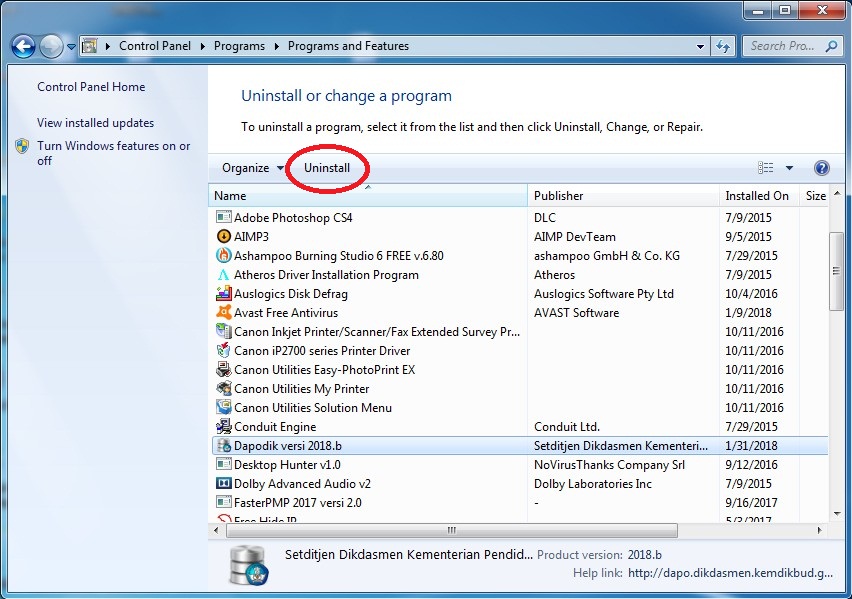Click the vertical scrollbar thumb
This screenshot has height=599, width=852.
836,271
